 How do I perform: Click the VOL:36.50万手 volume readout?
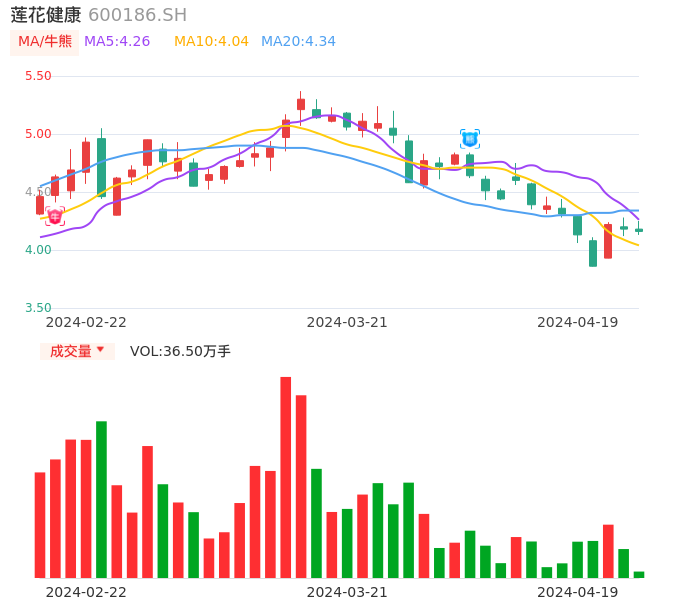coord(180,351)
